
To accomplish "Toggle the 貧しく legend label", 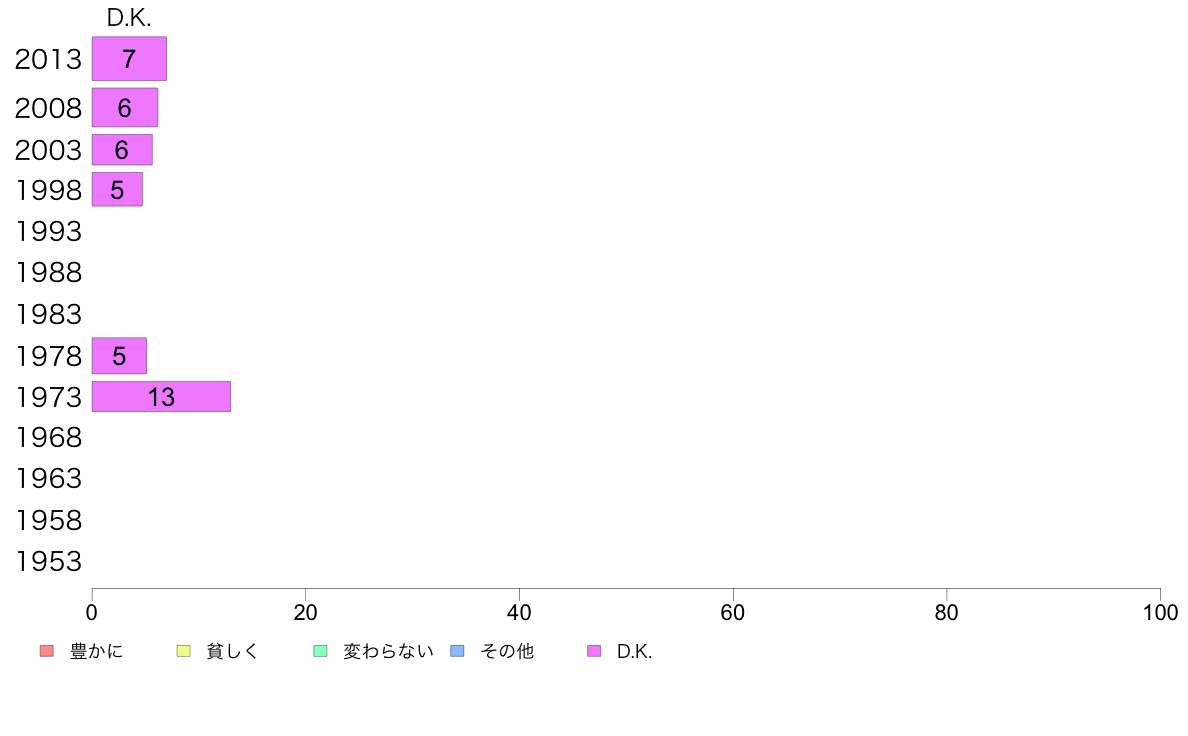I will click(x=233, y=651).
